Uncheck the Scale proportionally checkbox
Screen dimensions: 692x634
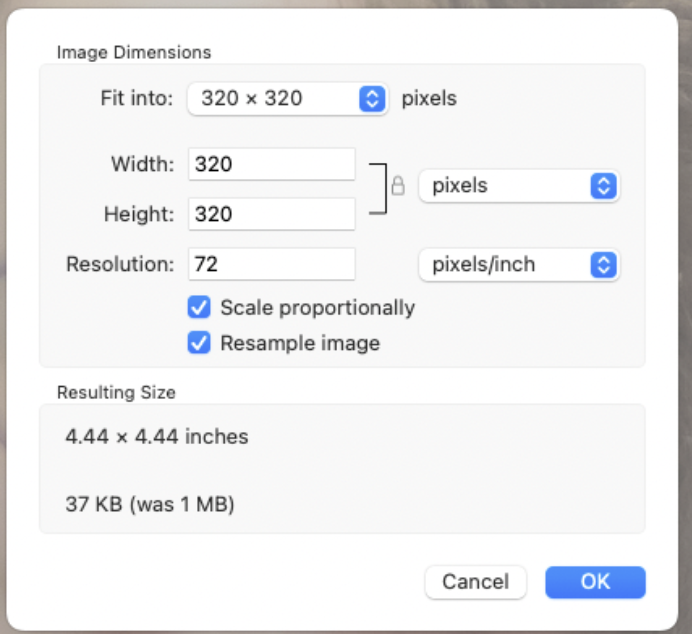pos(200,307)
